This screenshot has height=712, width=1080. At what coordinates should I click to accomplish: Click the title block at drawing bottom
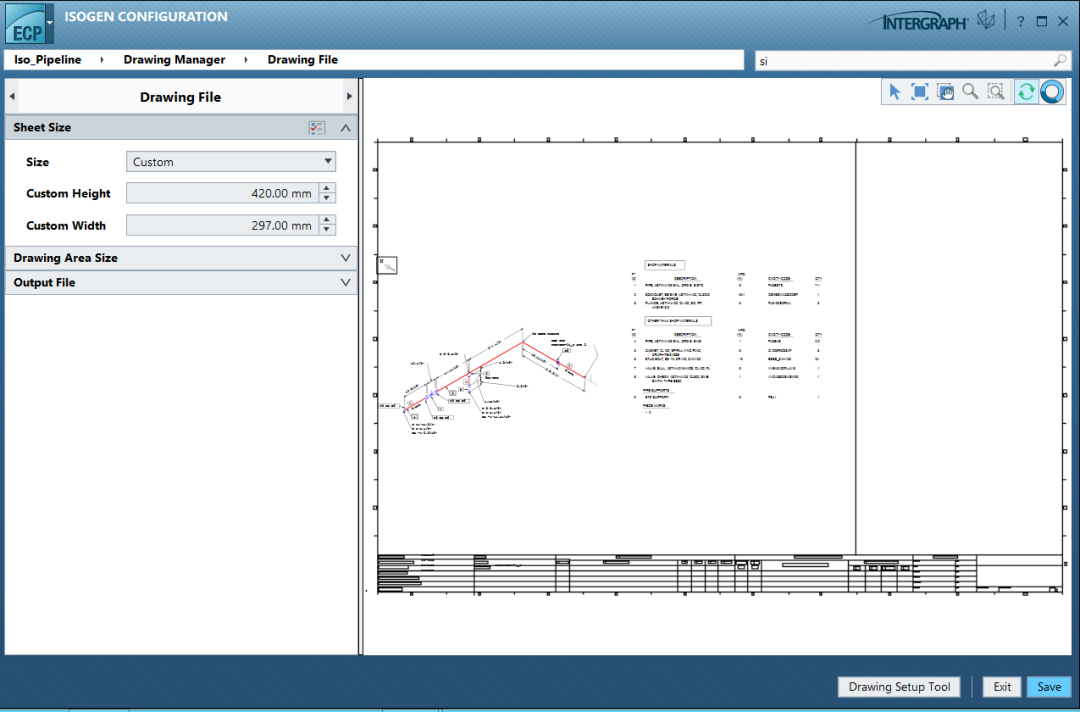pyautogui.click(x=720, y=574)
